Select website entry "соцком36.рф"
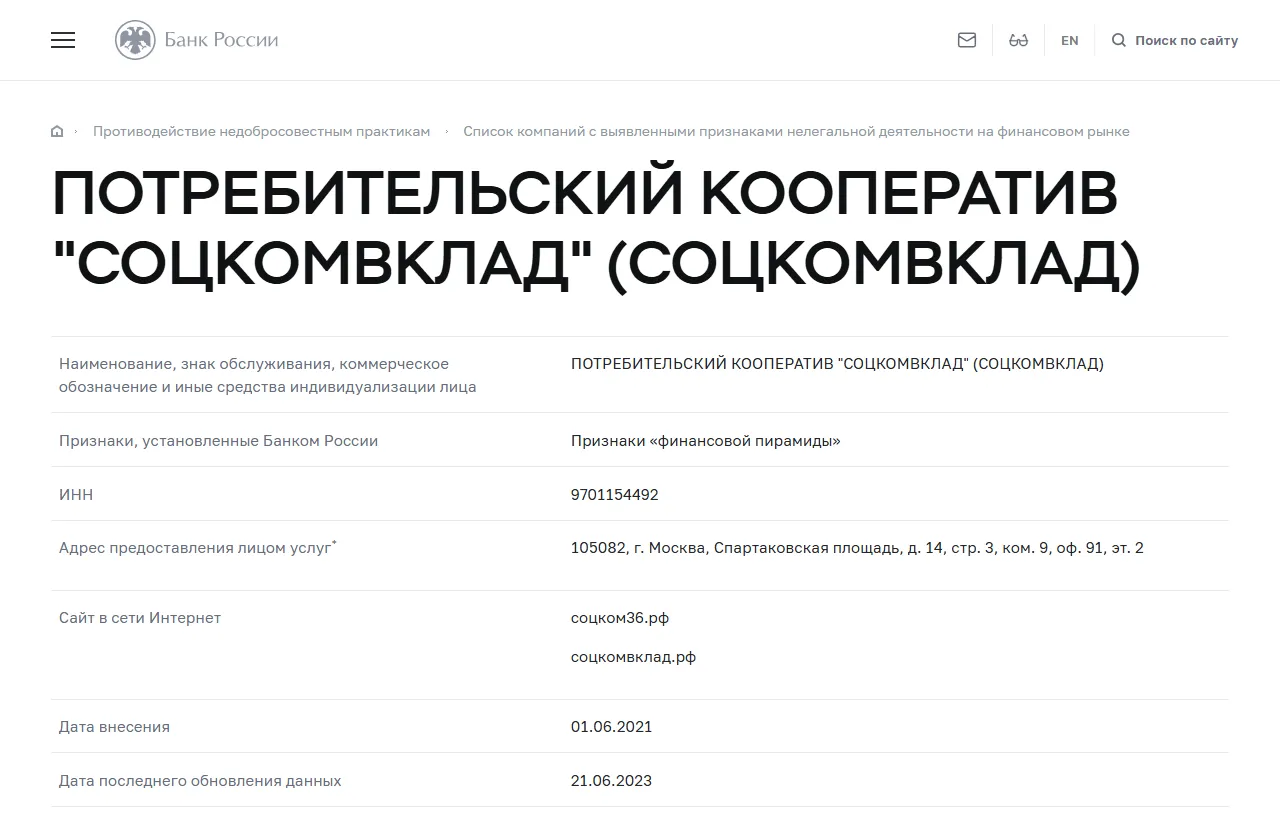 (620, 618)
